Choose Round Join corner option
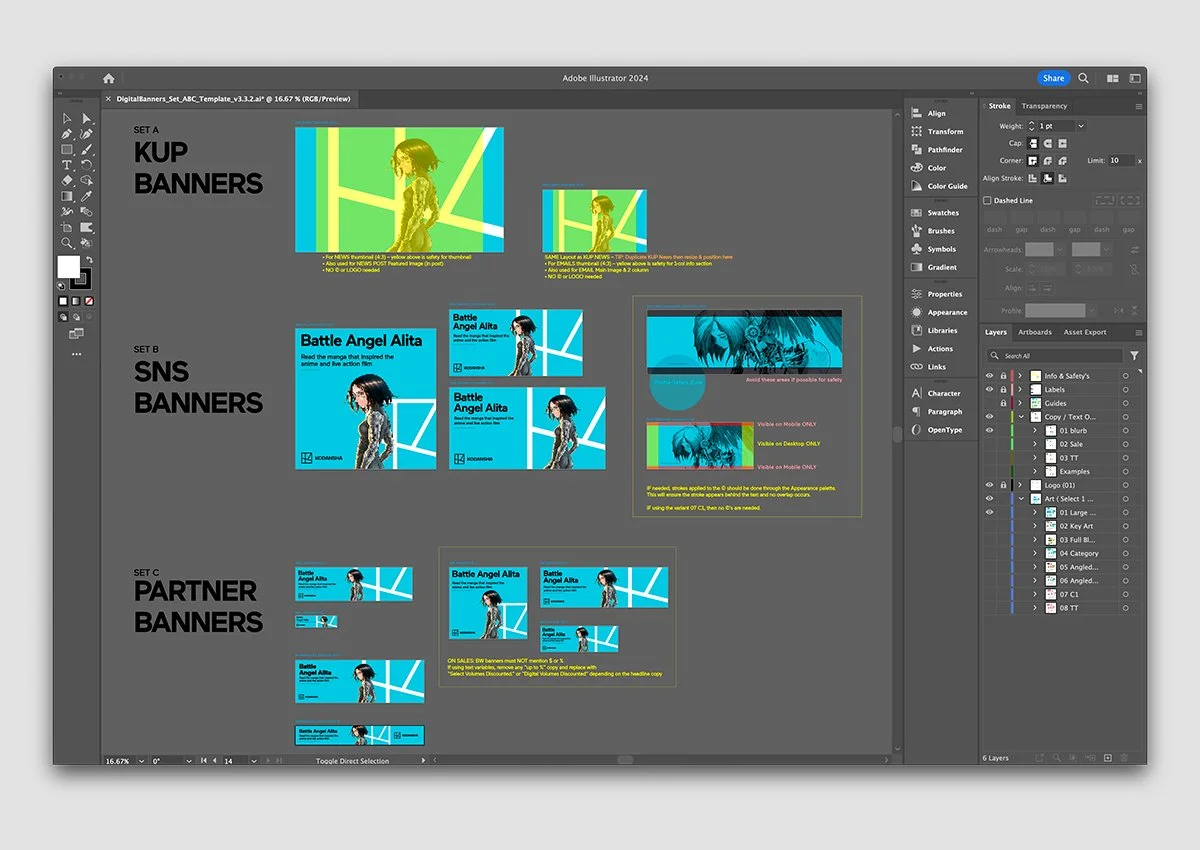Screen dimensions: 1200x850 [1047, 161]
